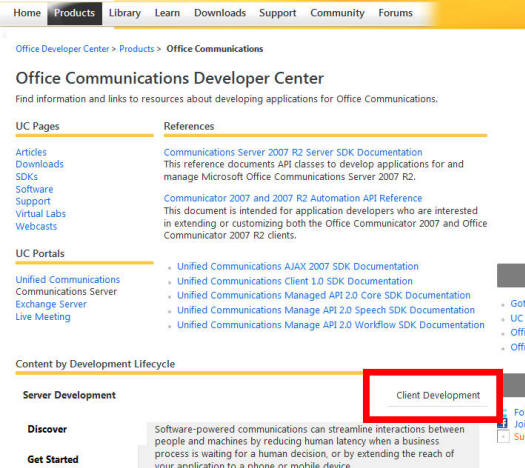Go to the Learn section

pos(167,13)
